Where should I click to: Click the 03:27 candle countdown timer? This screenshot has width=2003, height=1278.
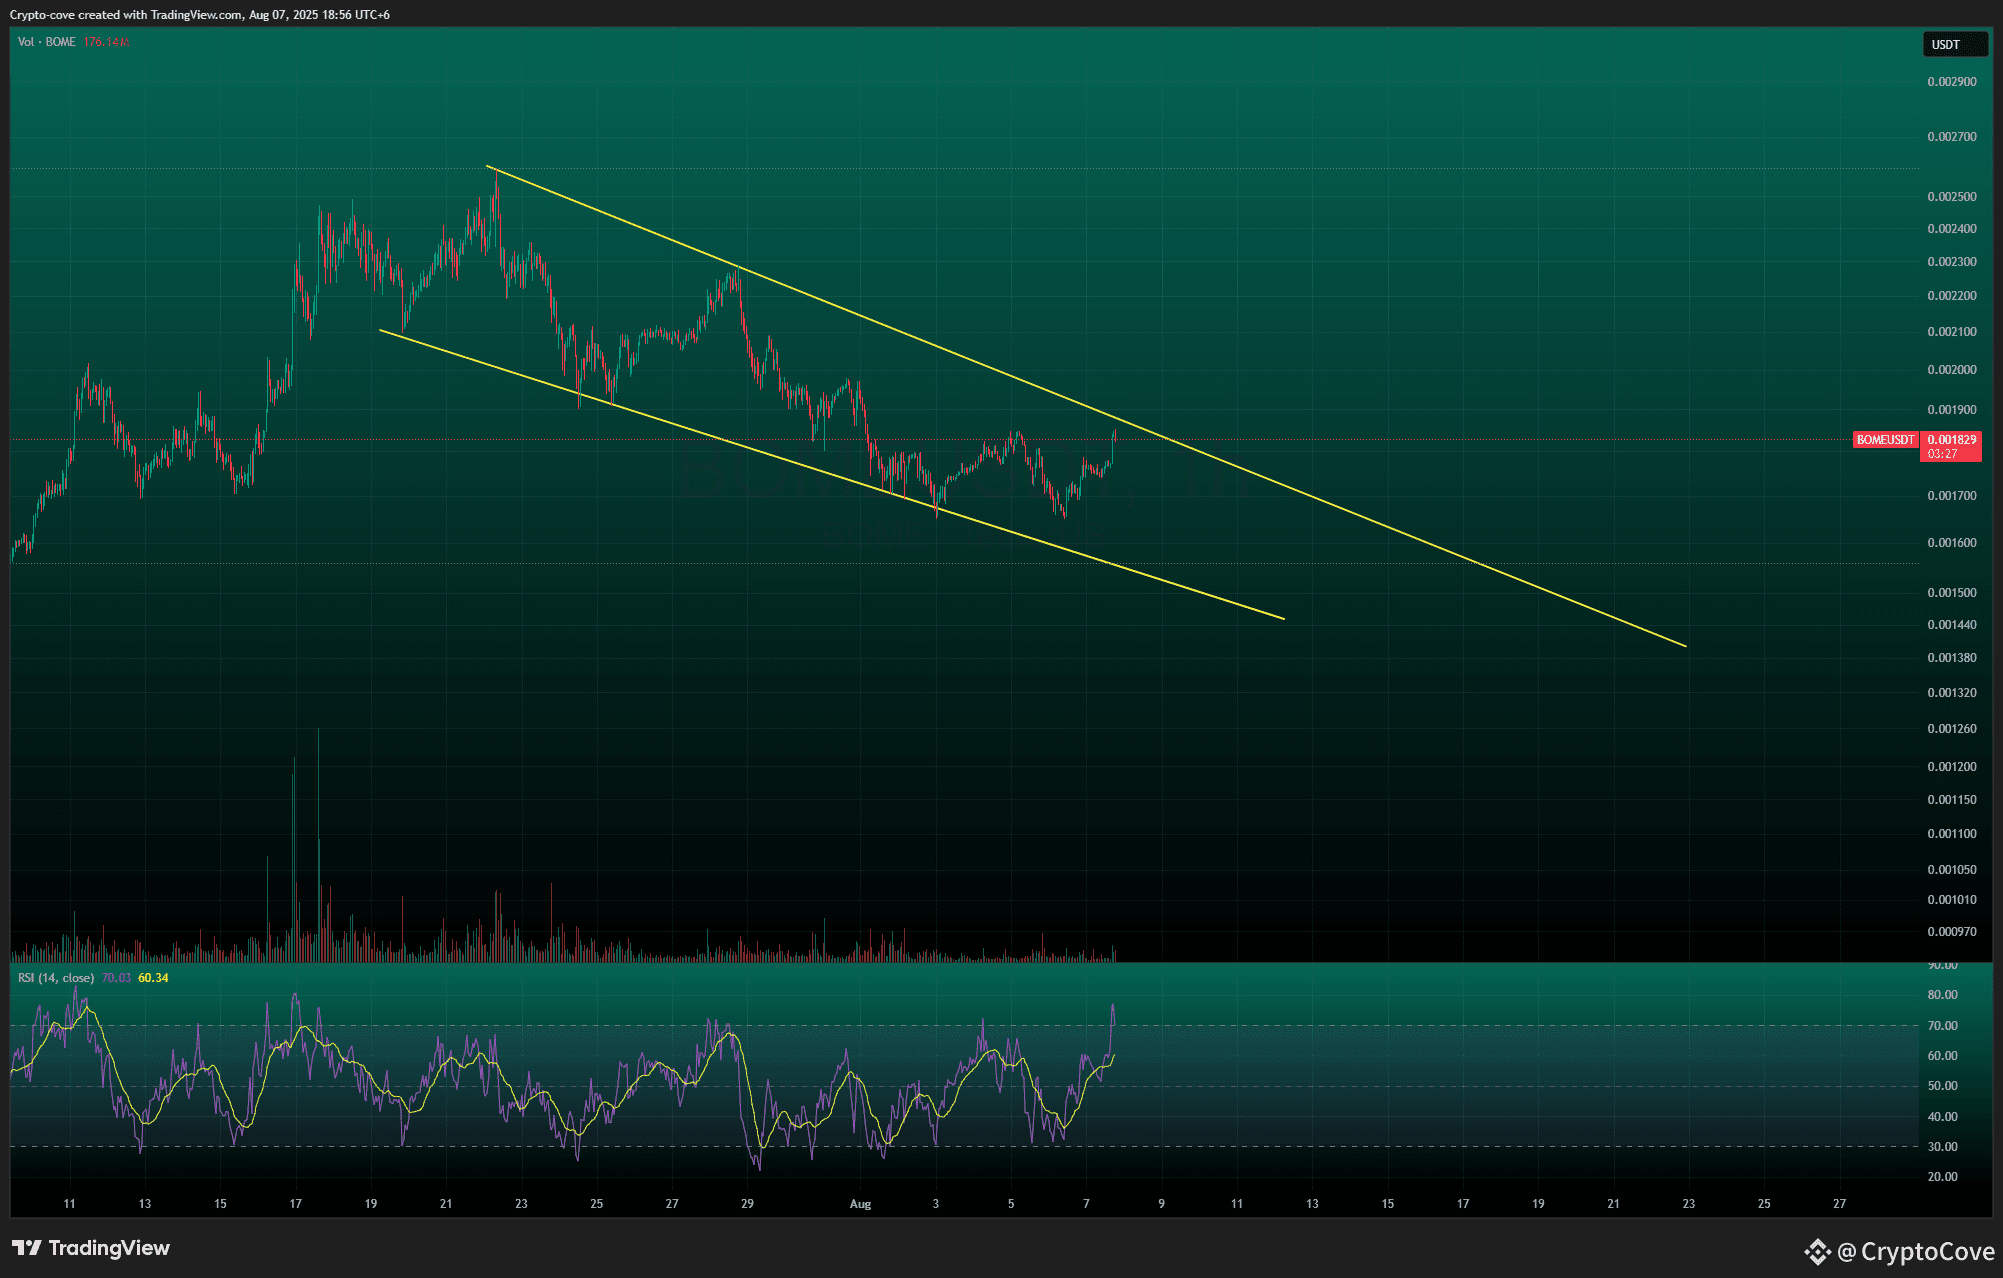(x=1942, y=454)
